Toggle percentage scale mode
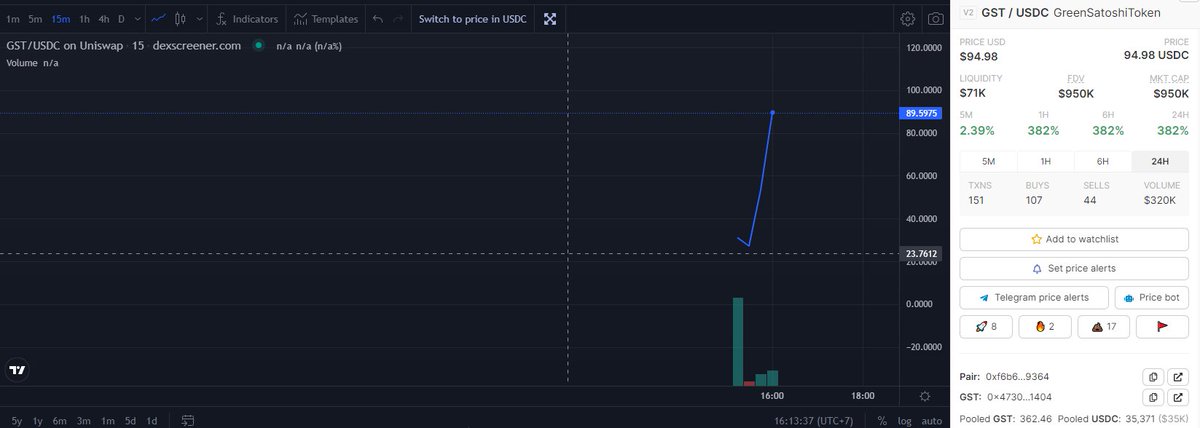 (x=882, y=420)
